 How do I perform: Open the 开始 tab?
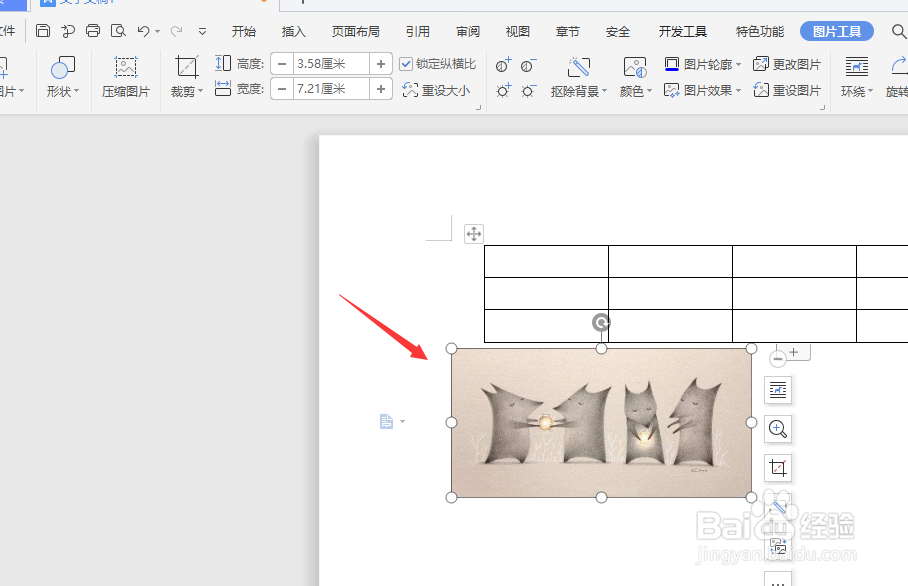[244, 31]
